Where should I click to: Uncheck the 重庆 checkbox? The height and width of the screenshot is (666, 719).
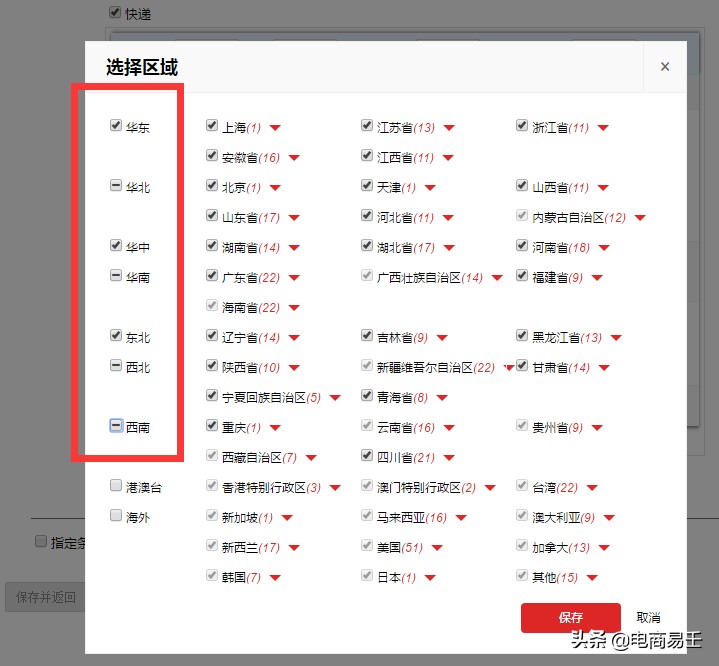click(x=211, y=425)
